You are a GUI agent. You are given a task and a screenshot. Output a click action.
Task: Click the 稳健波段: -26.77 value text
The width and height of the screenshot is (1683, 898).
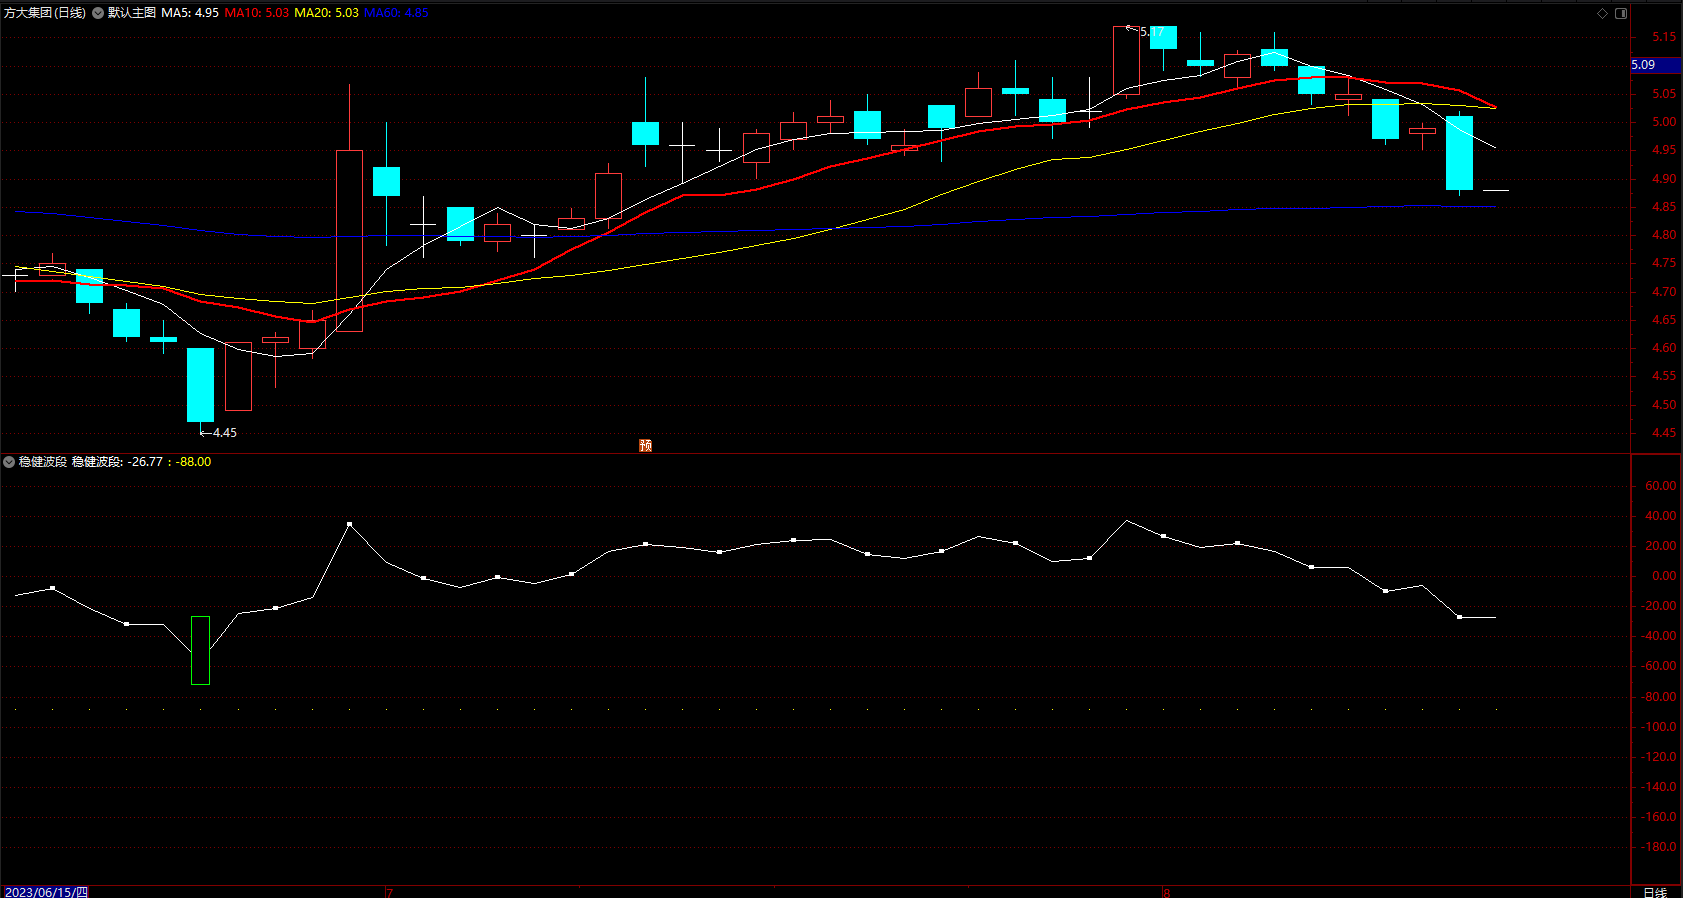(117, 462)
